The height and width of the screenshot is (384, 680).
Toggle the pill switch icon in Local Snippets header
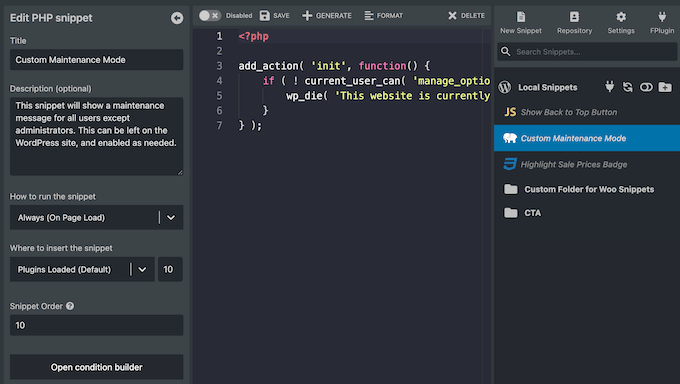(646, 87)
